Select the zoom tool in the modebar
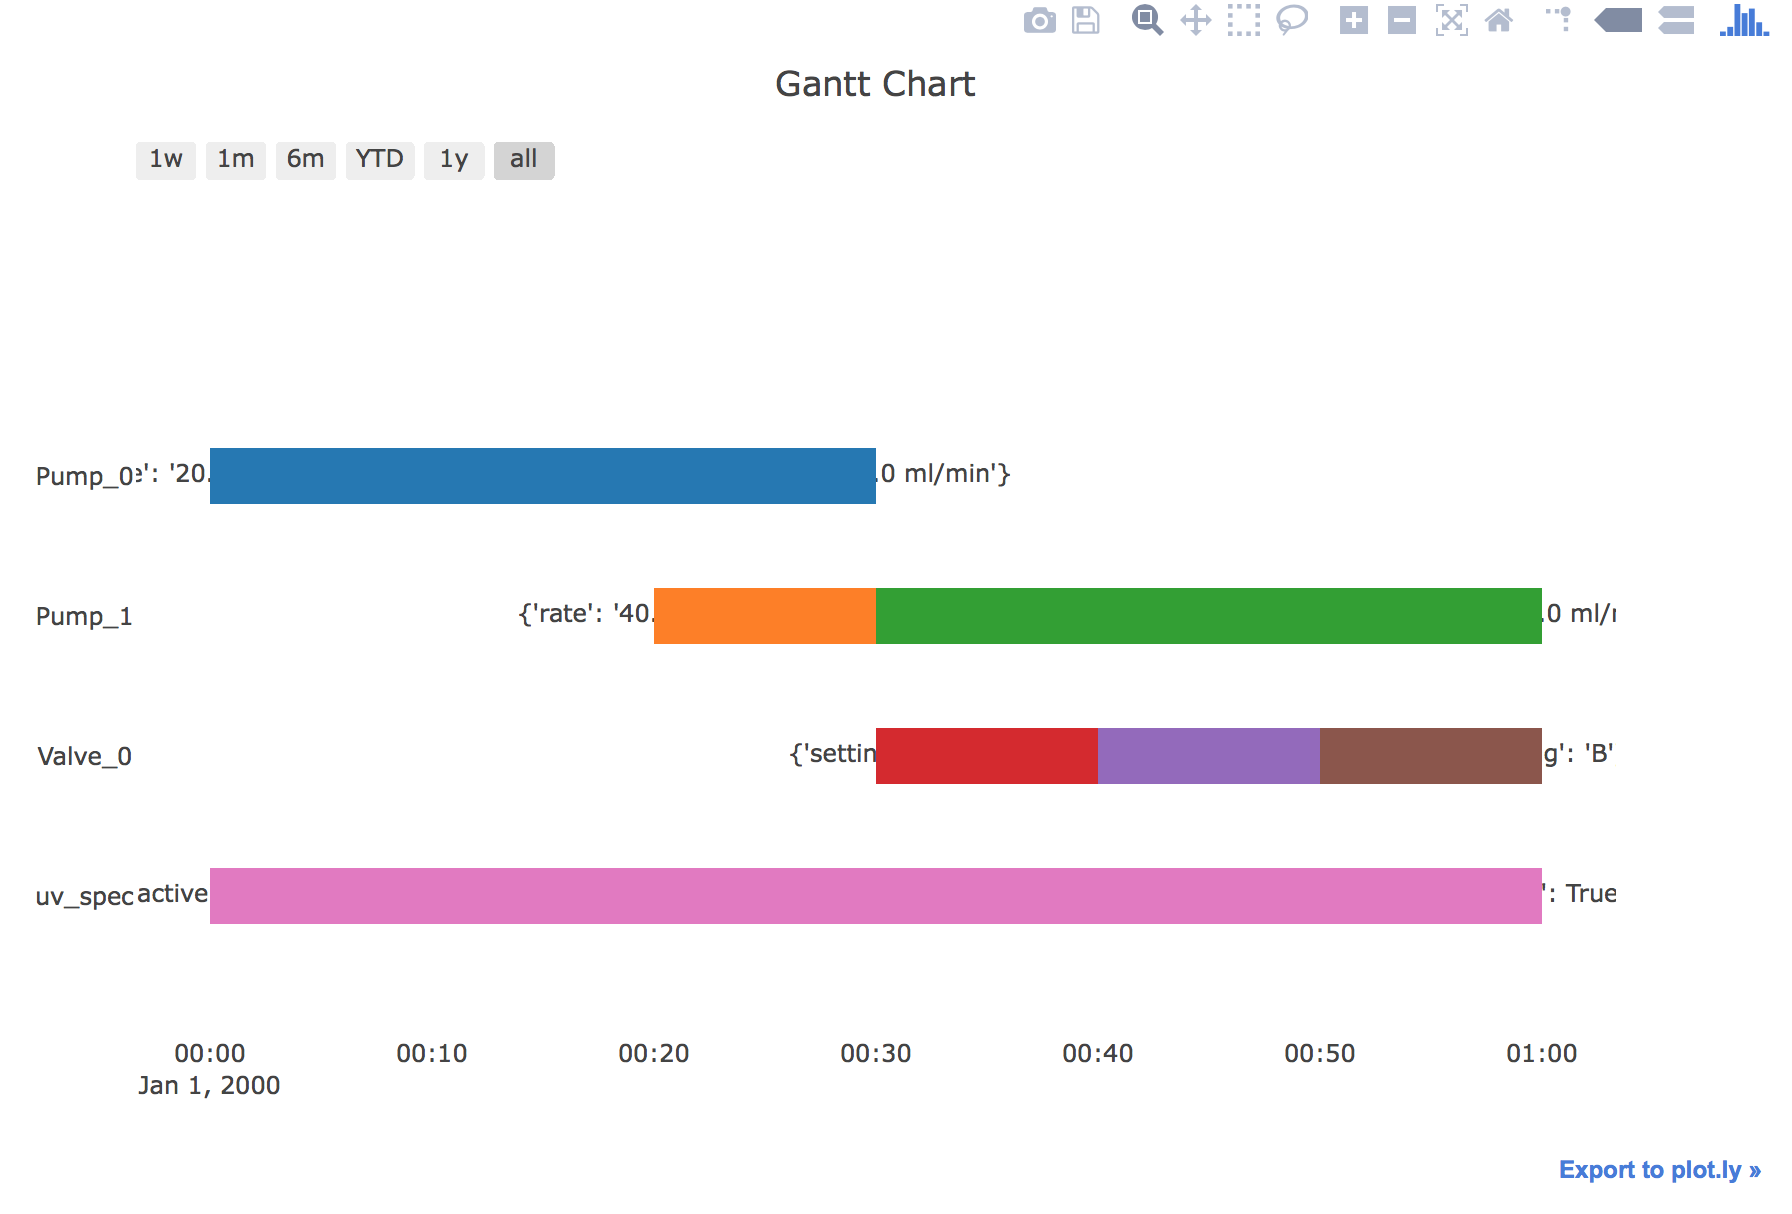 point(1147,19)
